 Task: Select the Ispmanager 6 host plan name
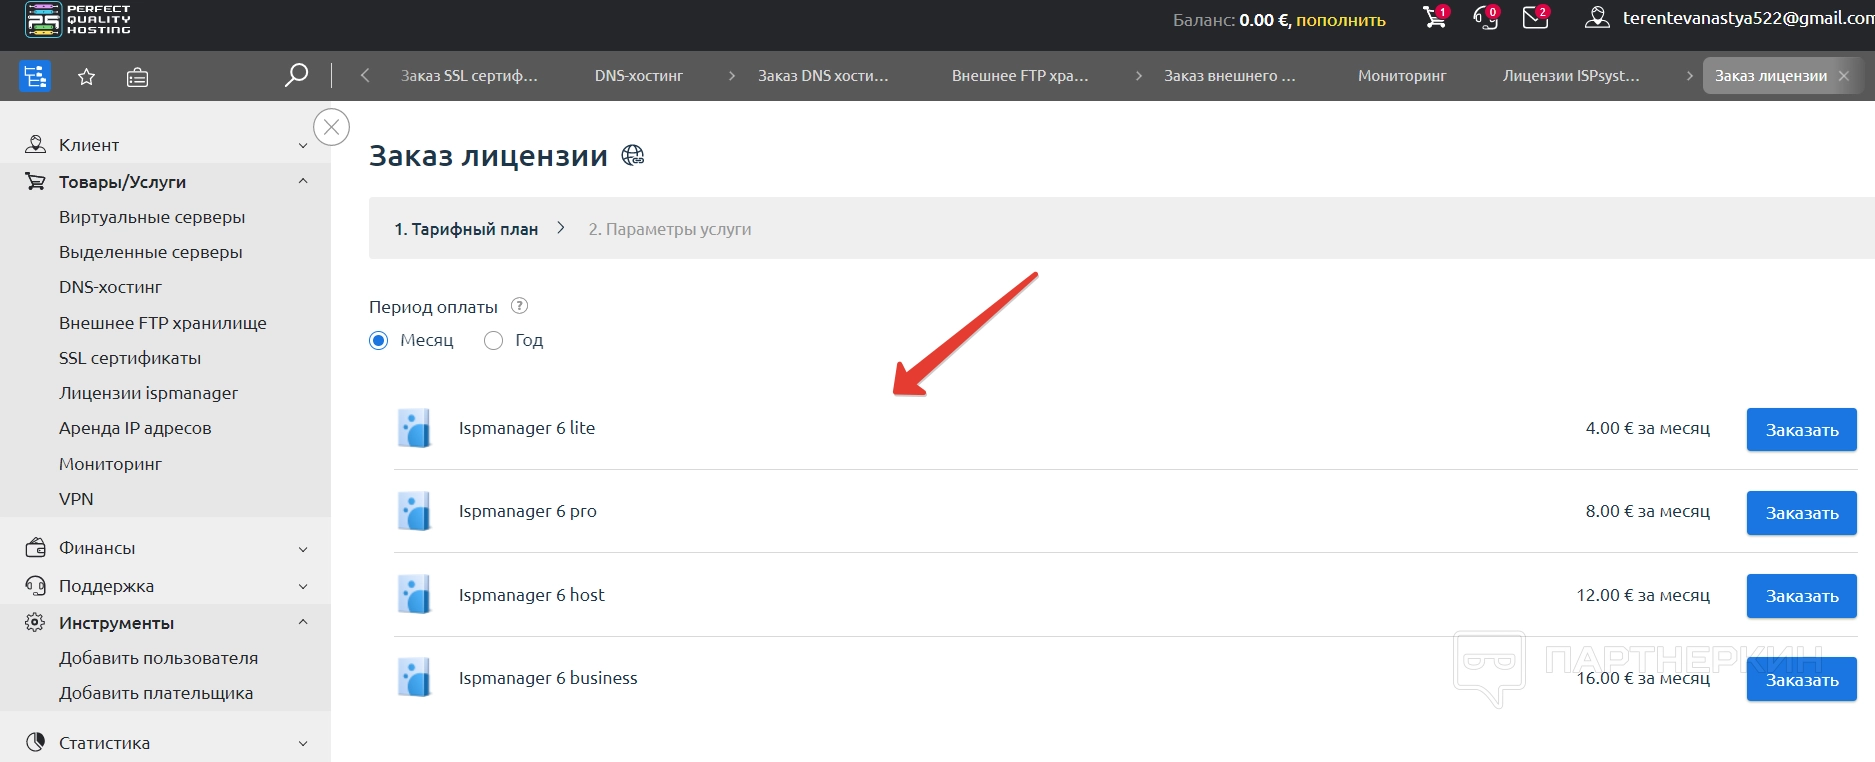pos(532,595)
